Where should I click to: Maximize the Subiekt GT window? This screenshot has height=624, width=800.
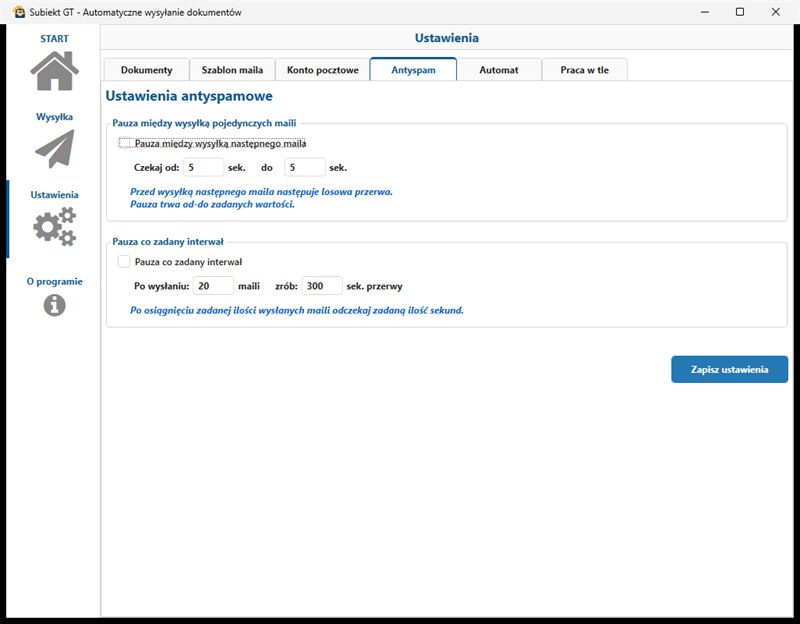pos(740,12)
